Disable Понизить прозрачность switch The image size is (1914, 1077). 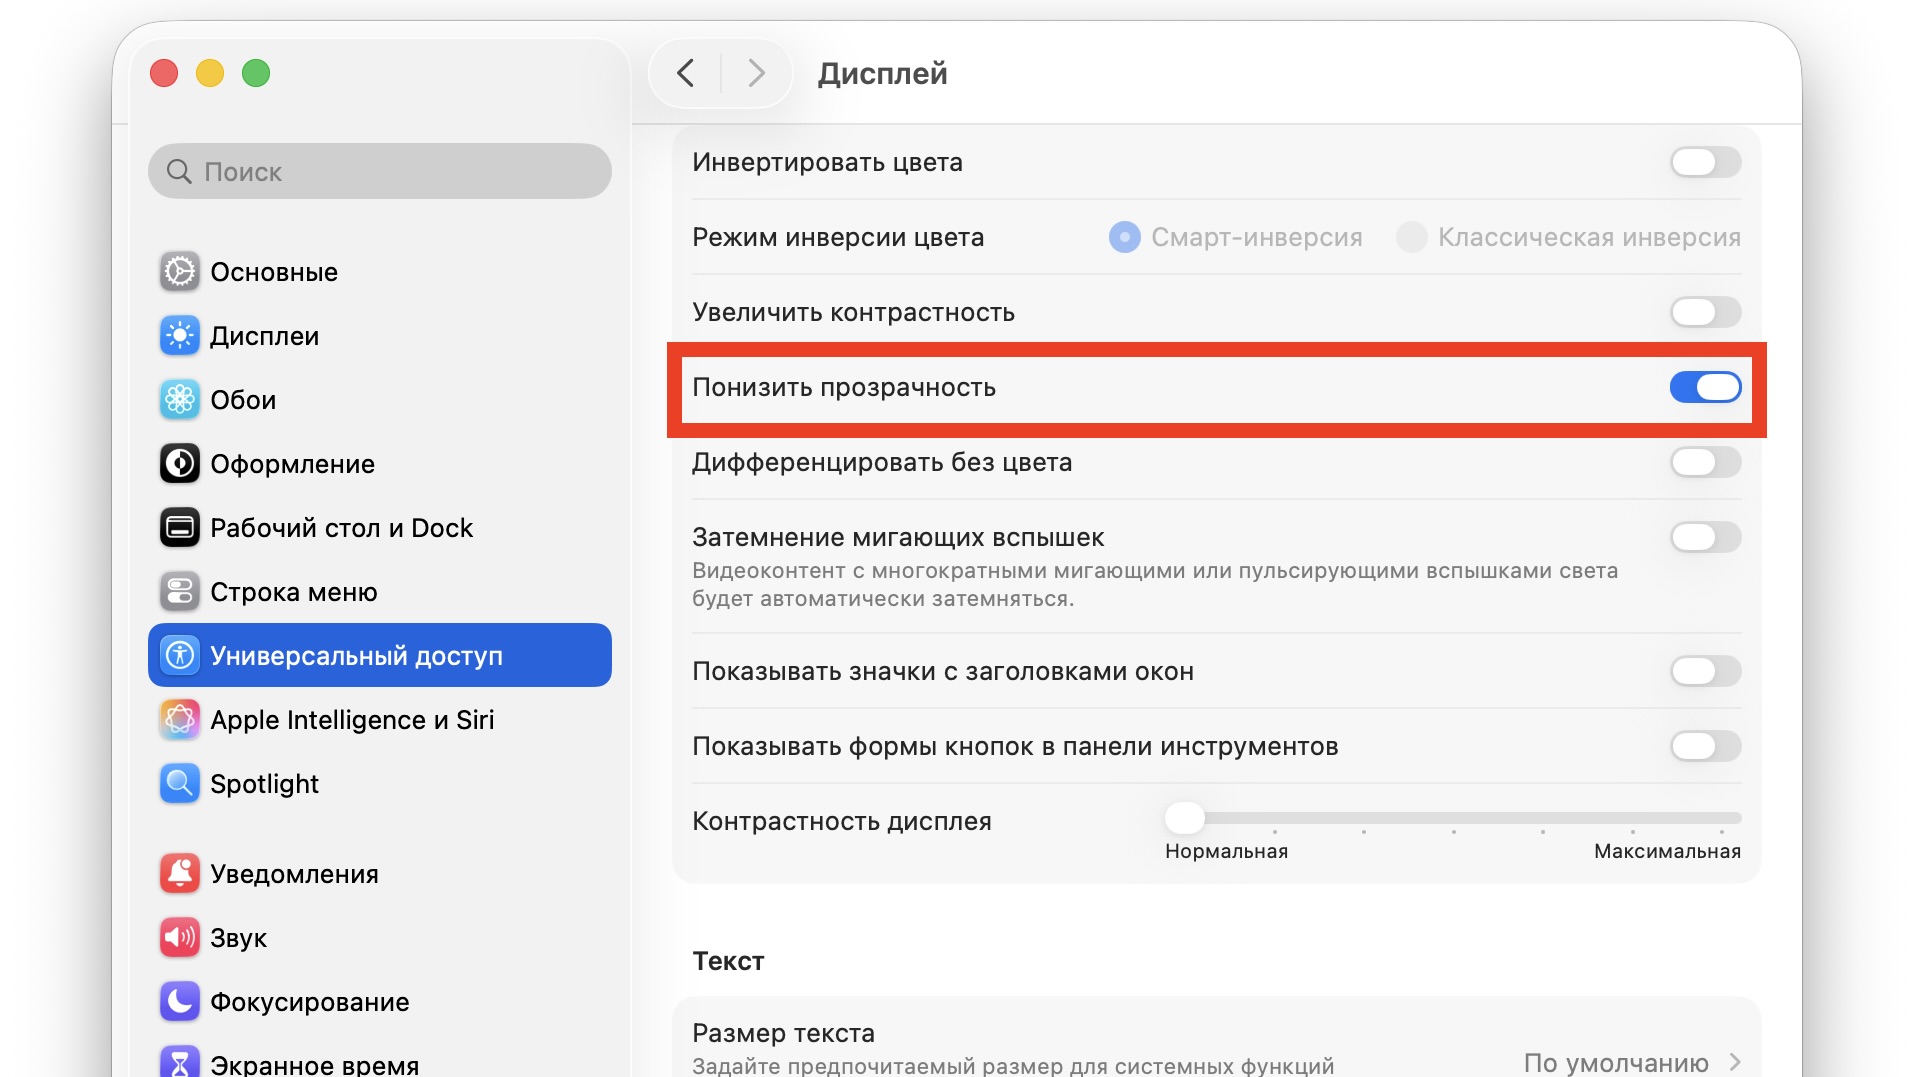pos(1706,387)
